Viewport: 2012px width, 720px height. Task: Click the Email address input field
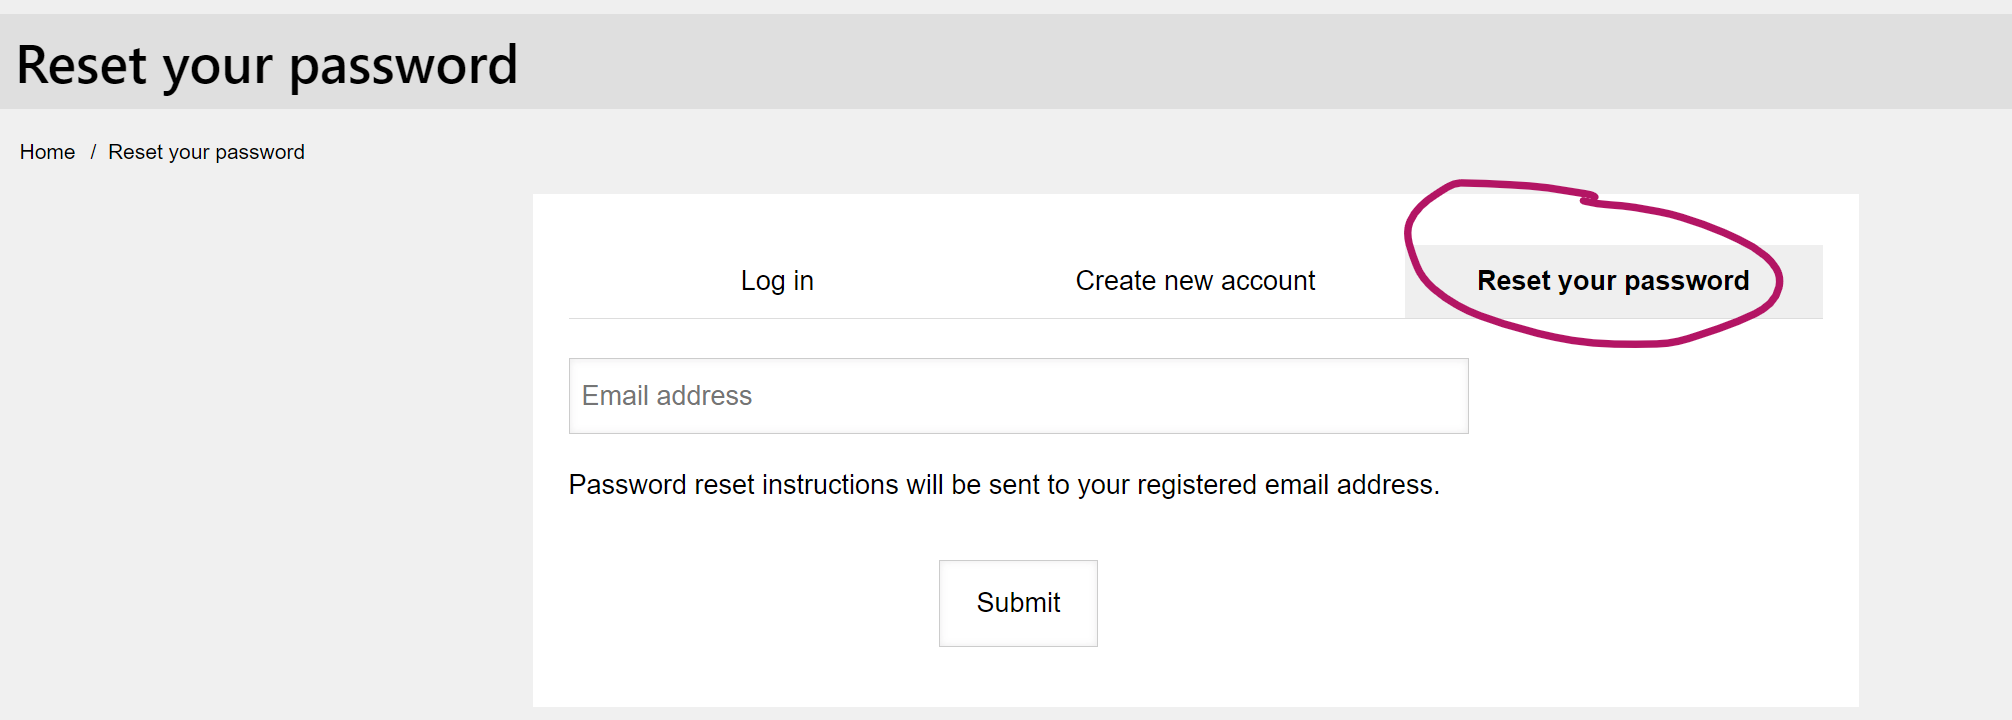pyautogui.click(x=1018, y=396)
